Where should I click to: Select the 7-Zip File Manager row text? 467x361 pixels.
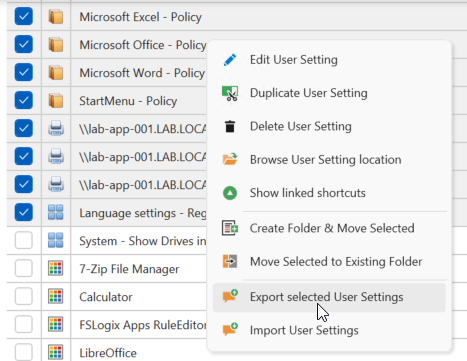click(129, 269)
